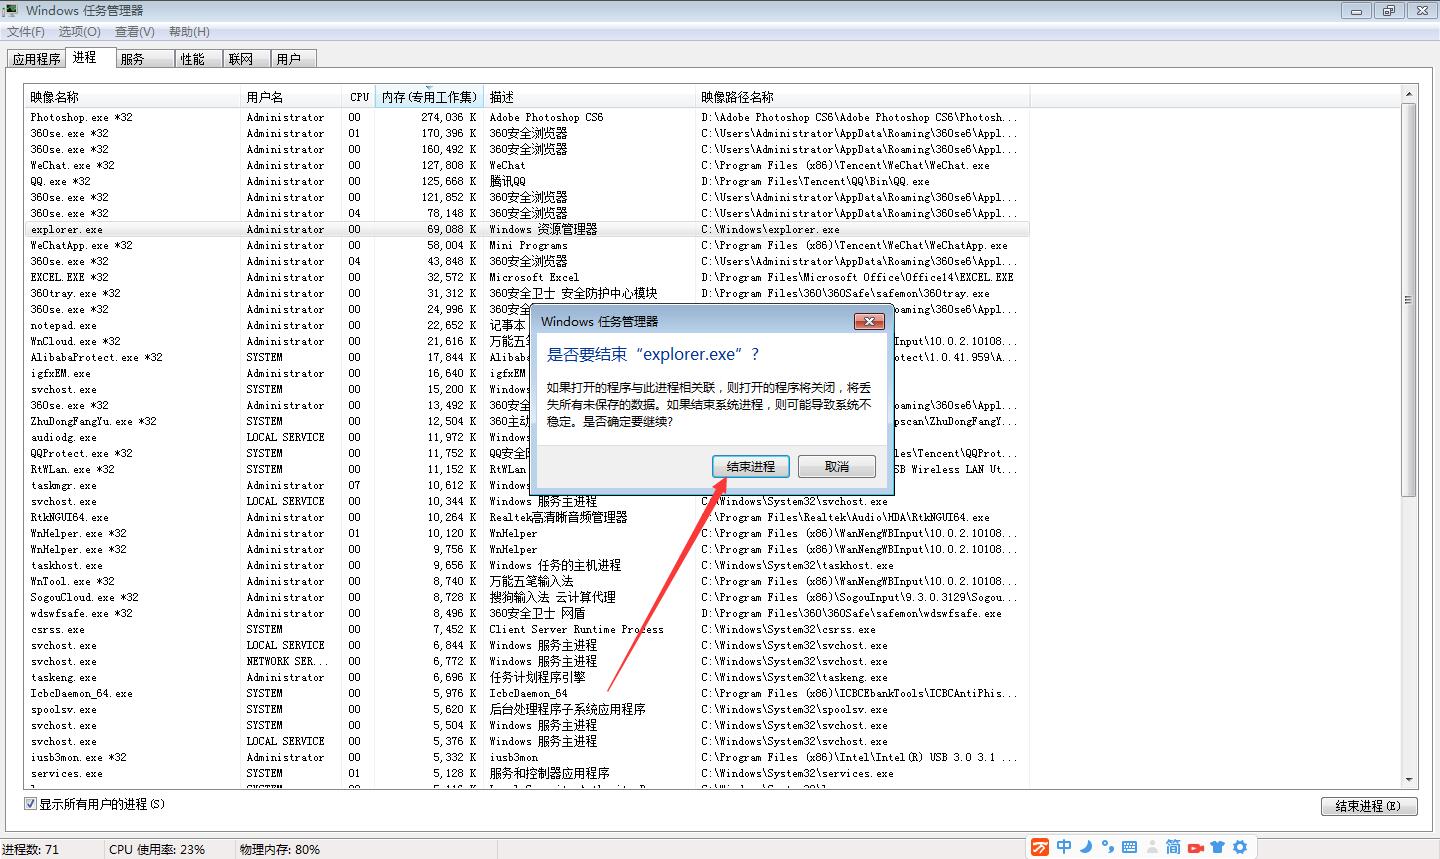Toggle the 中 Chinese/English mode icon
The width and height of the screenshot is (1440, 859).
[1064, 847]
